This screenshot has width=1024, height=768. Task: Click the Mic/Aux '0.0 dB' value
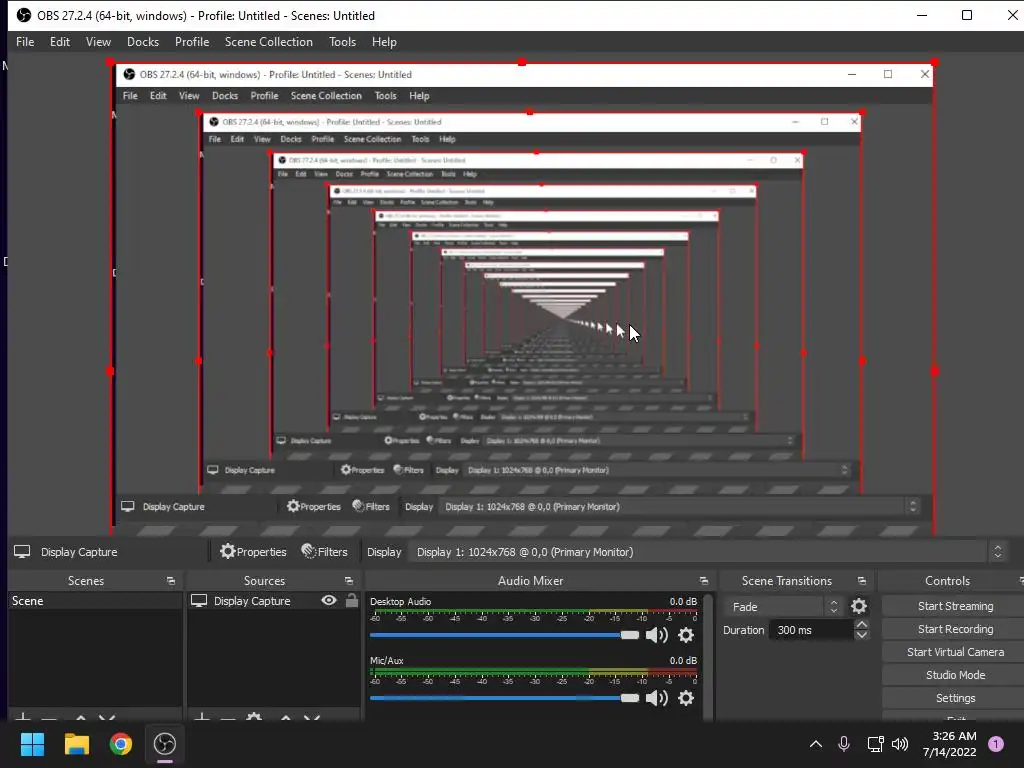point(682,660)
